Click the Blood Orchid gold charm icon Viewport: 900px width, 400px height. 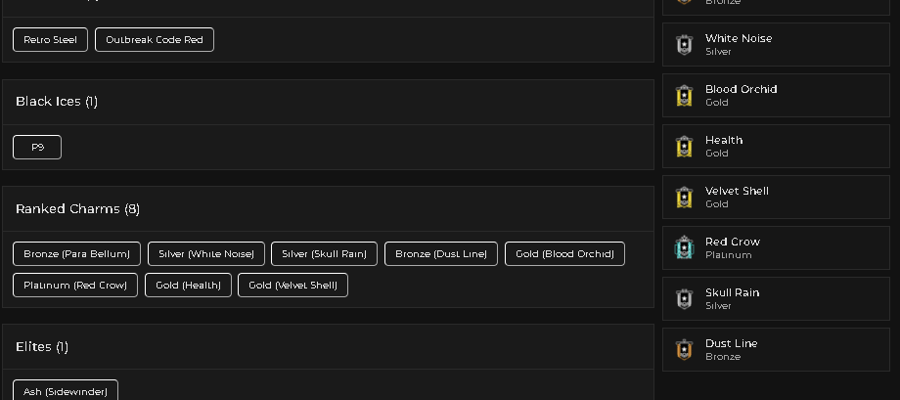(x=684, y=96)
